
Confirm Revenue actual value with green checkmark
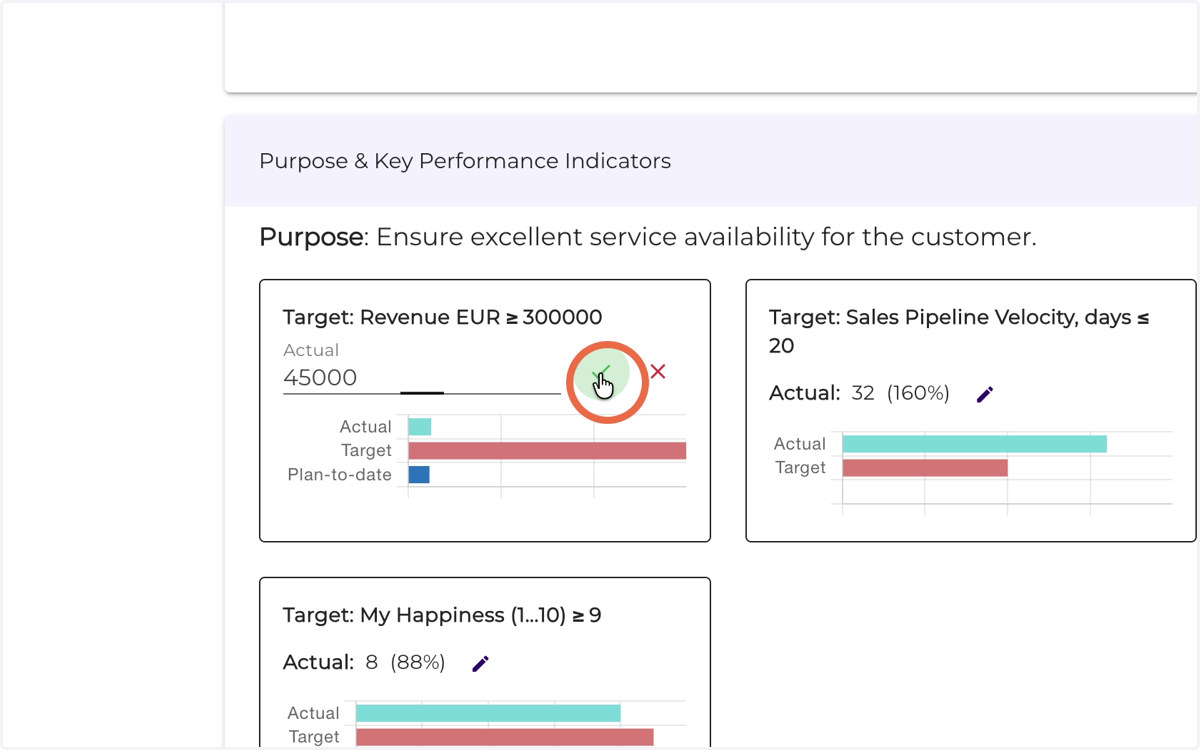tap(601, 373)
